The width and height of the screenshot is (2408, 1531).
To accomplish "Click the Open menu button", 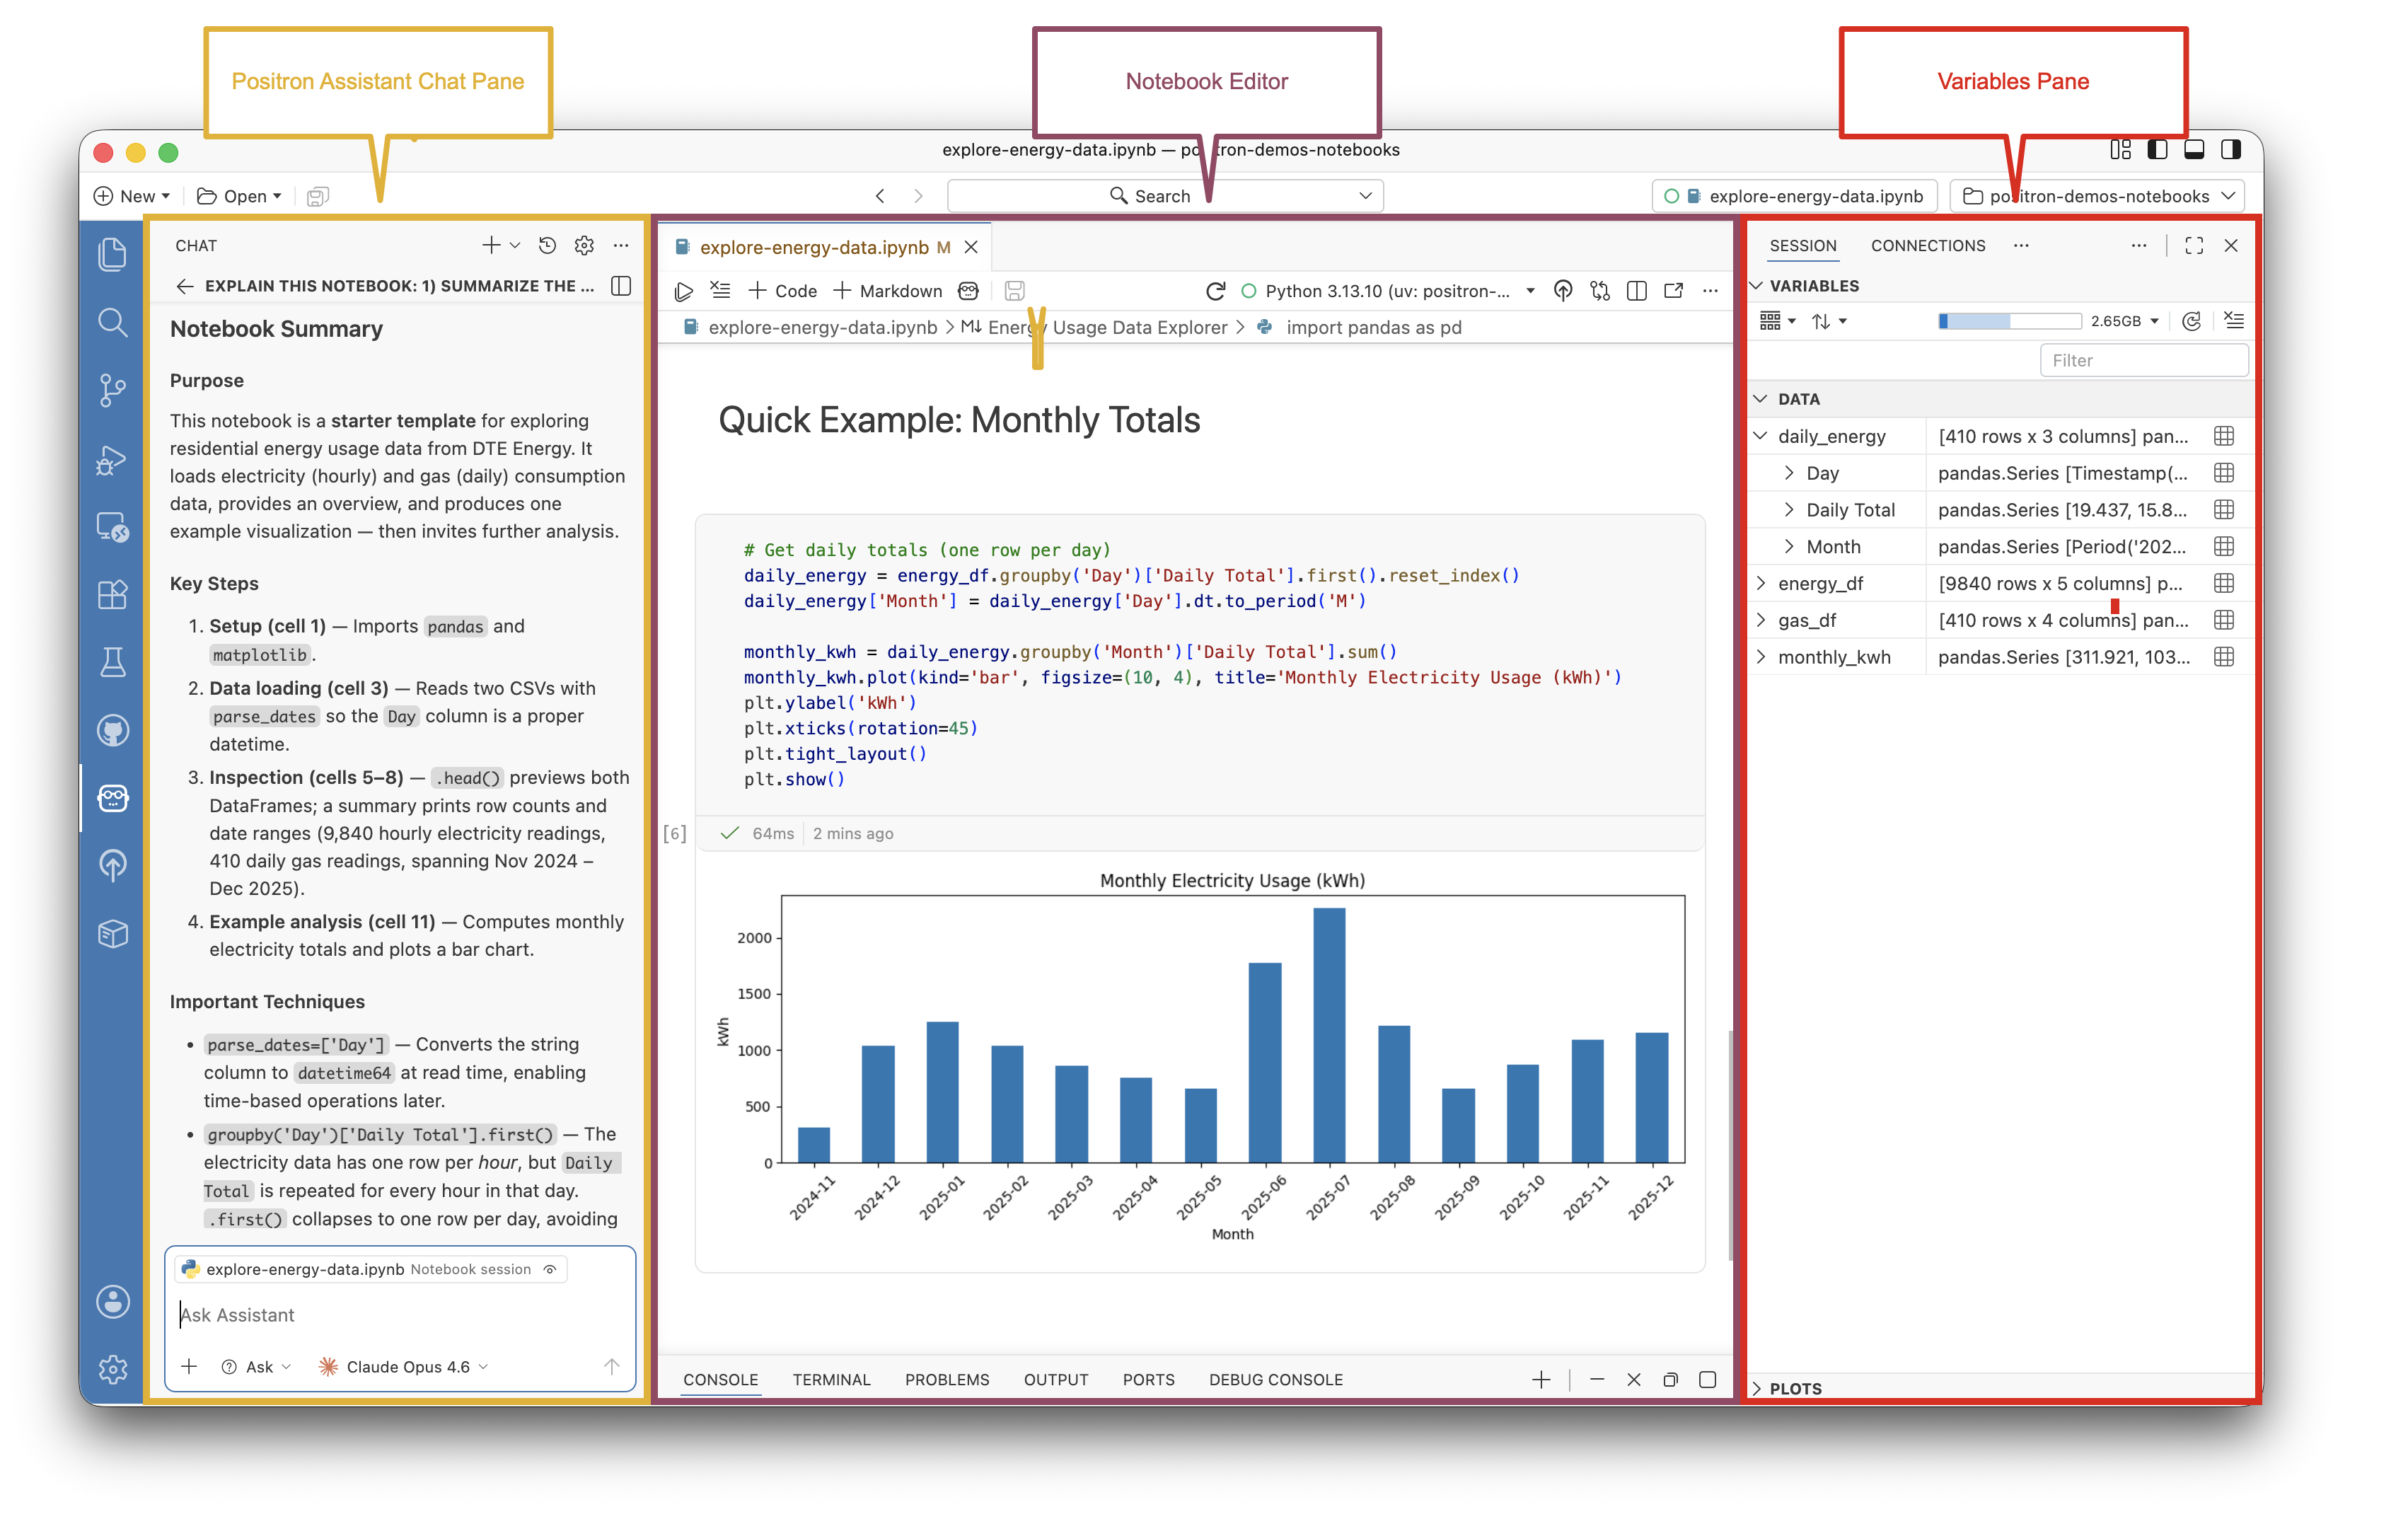I will tap(239, 196).
